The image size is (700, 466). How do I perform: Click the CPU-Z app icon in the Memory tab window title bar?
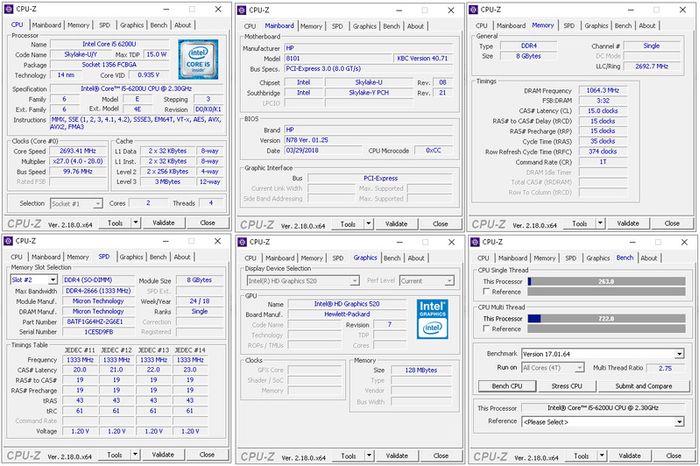click(x=473, y=9)
